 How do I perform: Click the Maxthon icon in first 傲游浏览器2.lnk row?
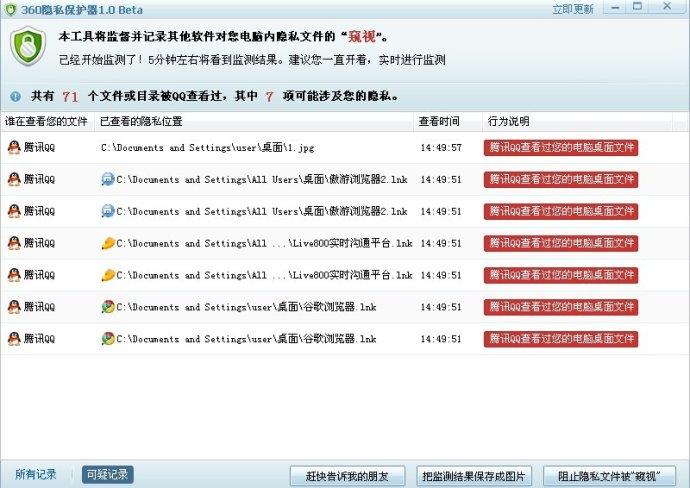(108, 179)
